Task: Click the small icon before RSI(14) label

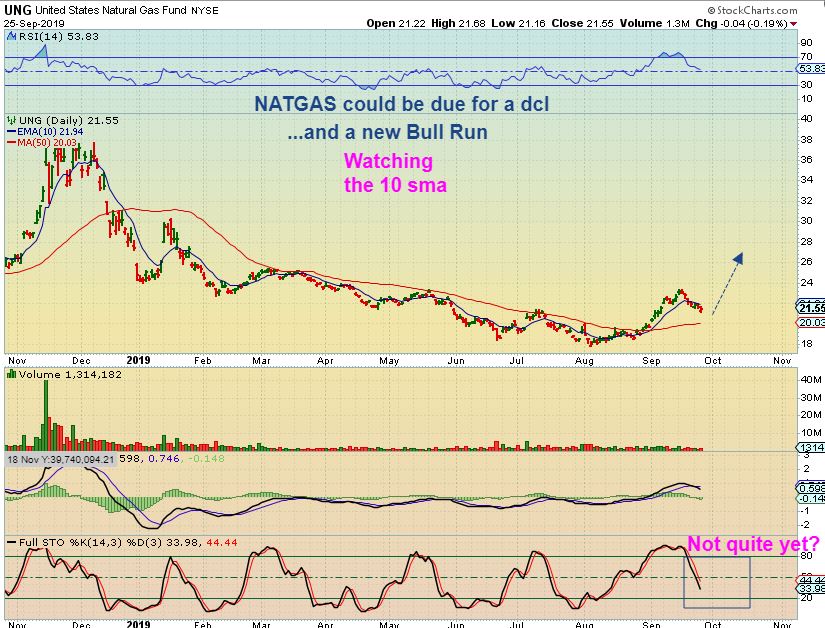Action: coord(12,36)
